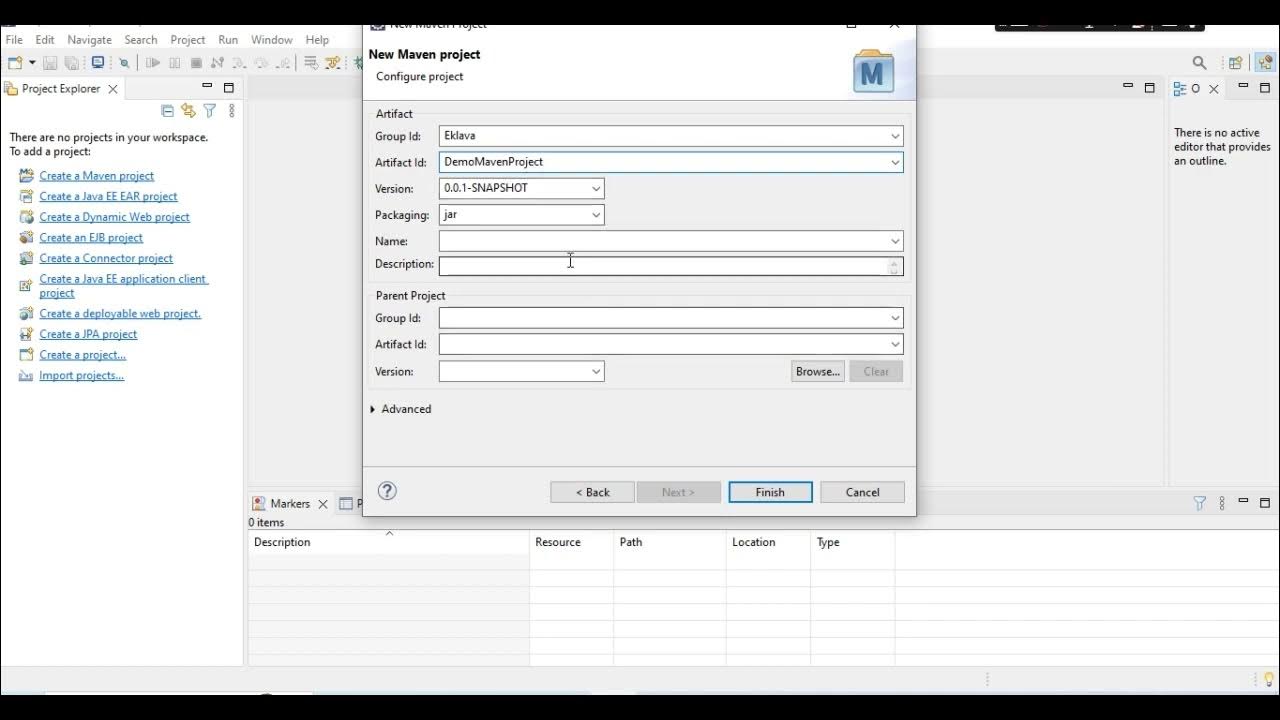This screenshot has height=720, width=1280.
Task: Open the 0.0.1-SNAPSHOT Version dropdown
Action: (596, 188)
